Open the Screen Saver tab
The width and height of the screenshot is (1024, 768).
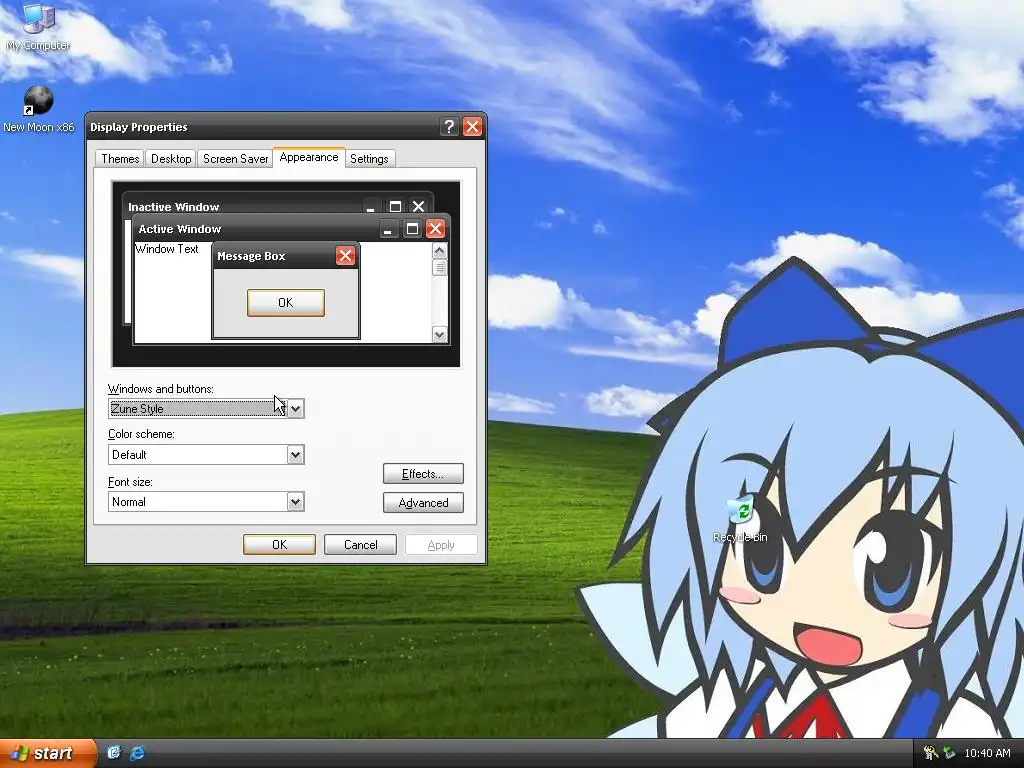pos(235,159)
